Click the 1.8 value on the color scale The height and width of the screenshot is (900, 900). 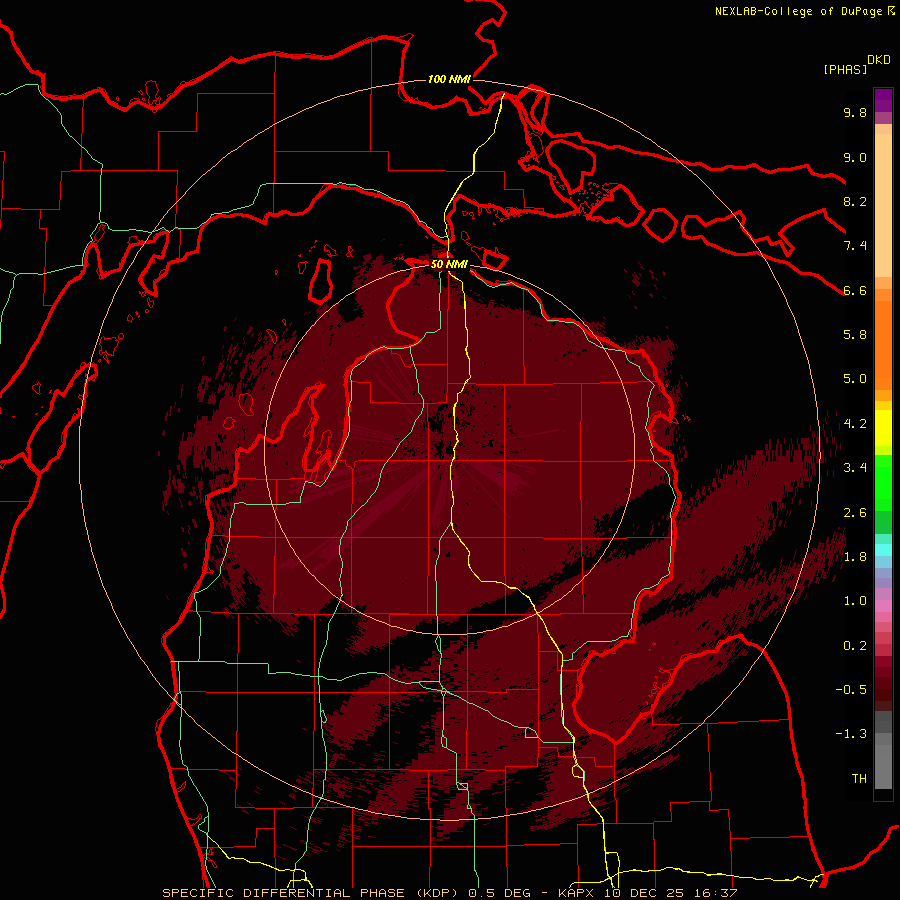click(855, 557)
